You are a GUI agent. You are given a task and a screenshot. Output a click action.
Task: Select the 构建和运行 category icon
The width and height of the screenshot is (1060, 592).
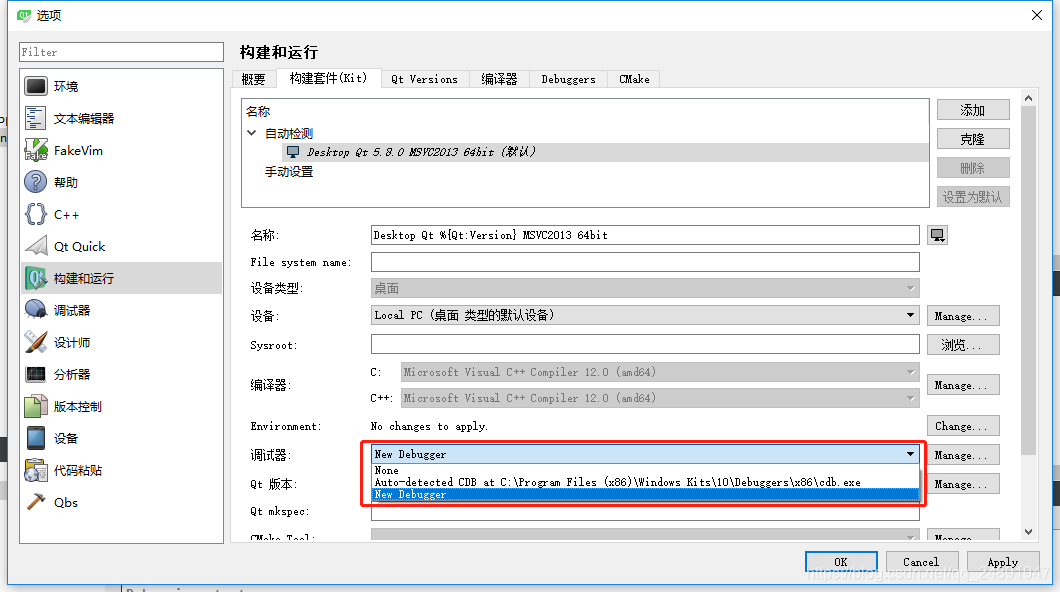coord(36,278)
